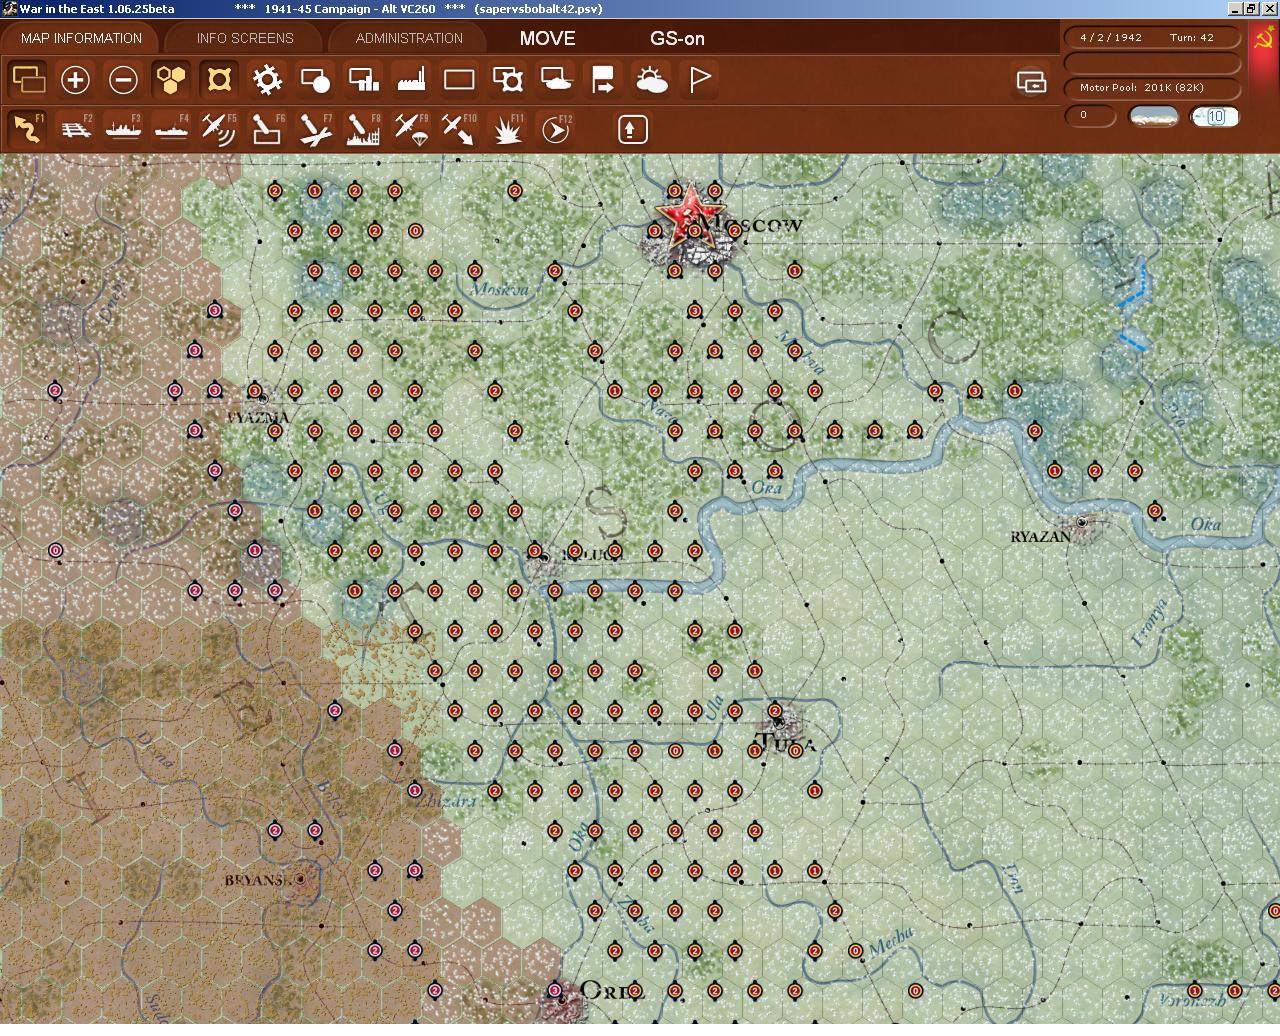Select F2 rail move mode
Image resolution: width=1280 pixels, height=1036 pixels.
click(75, 129)
